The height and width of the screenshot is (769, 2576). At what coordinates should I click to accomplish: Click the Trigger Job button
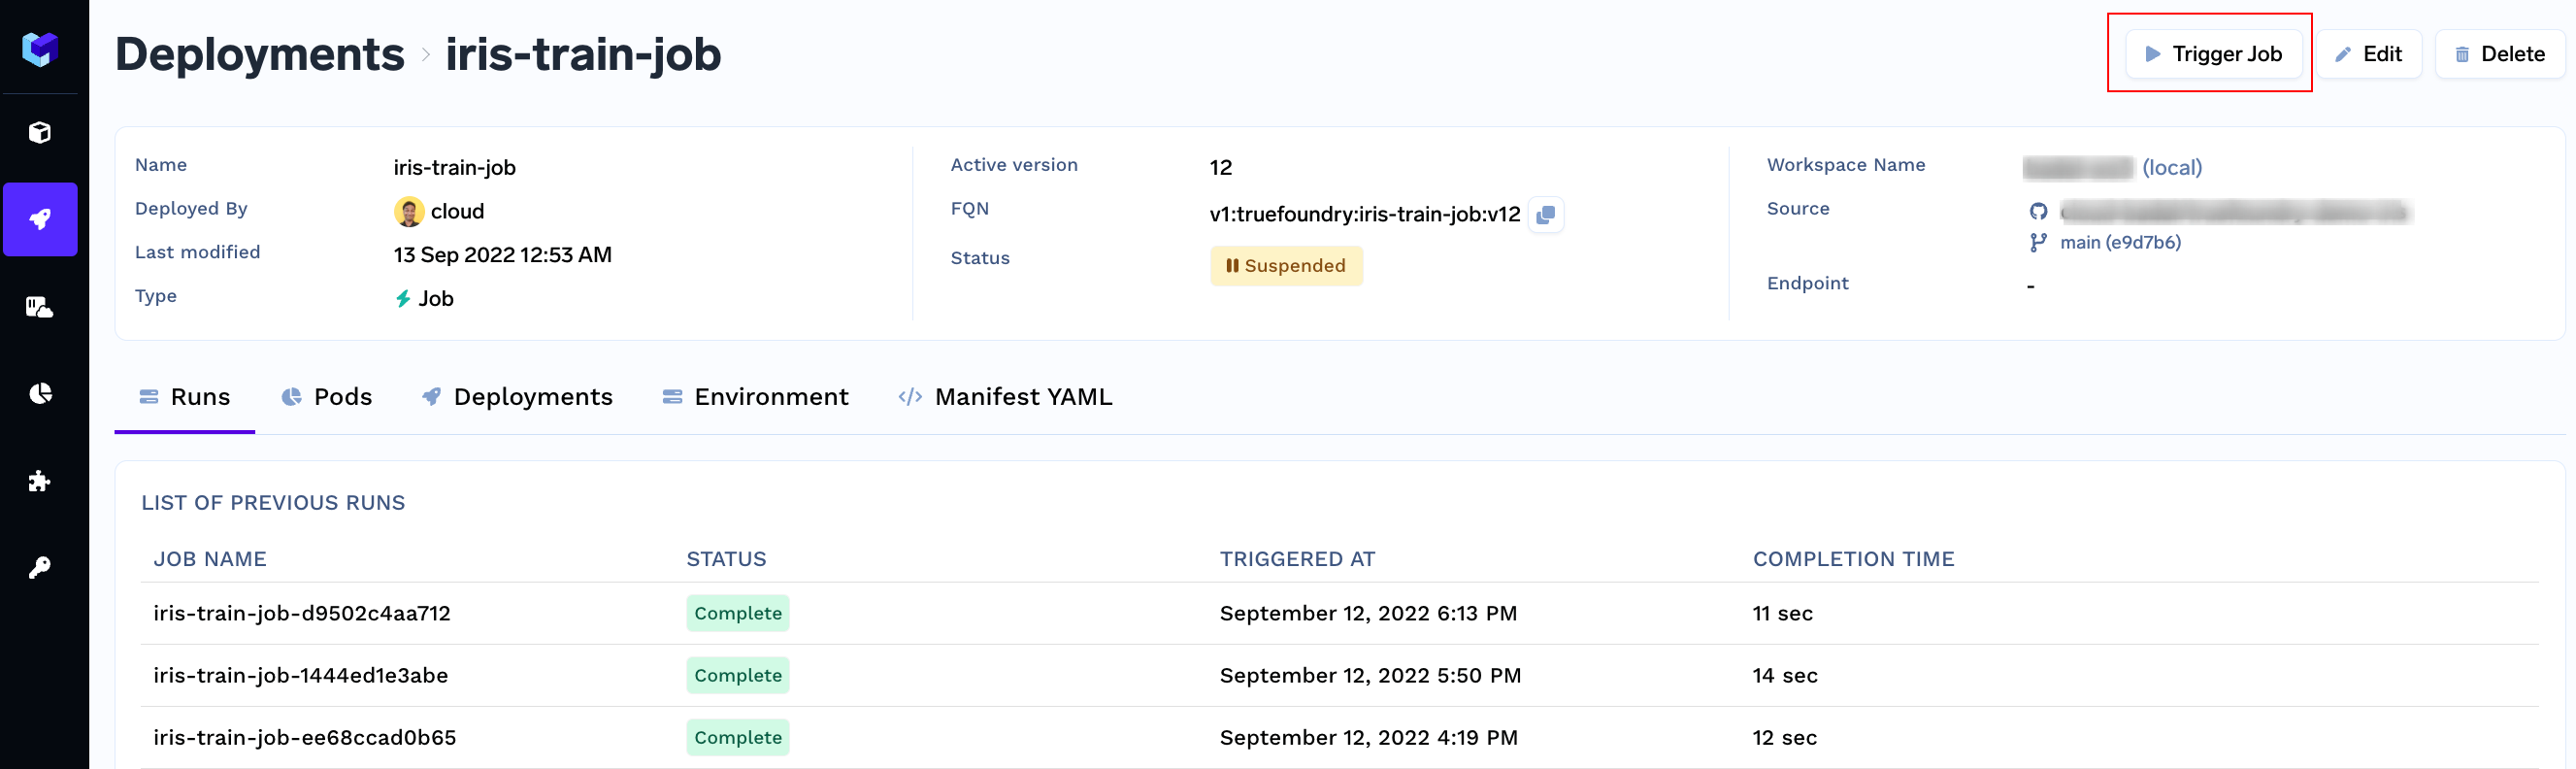pos(2212,54)
